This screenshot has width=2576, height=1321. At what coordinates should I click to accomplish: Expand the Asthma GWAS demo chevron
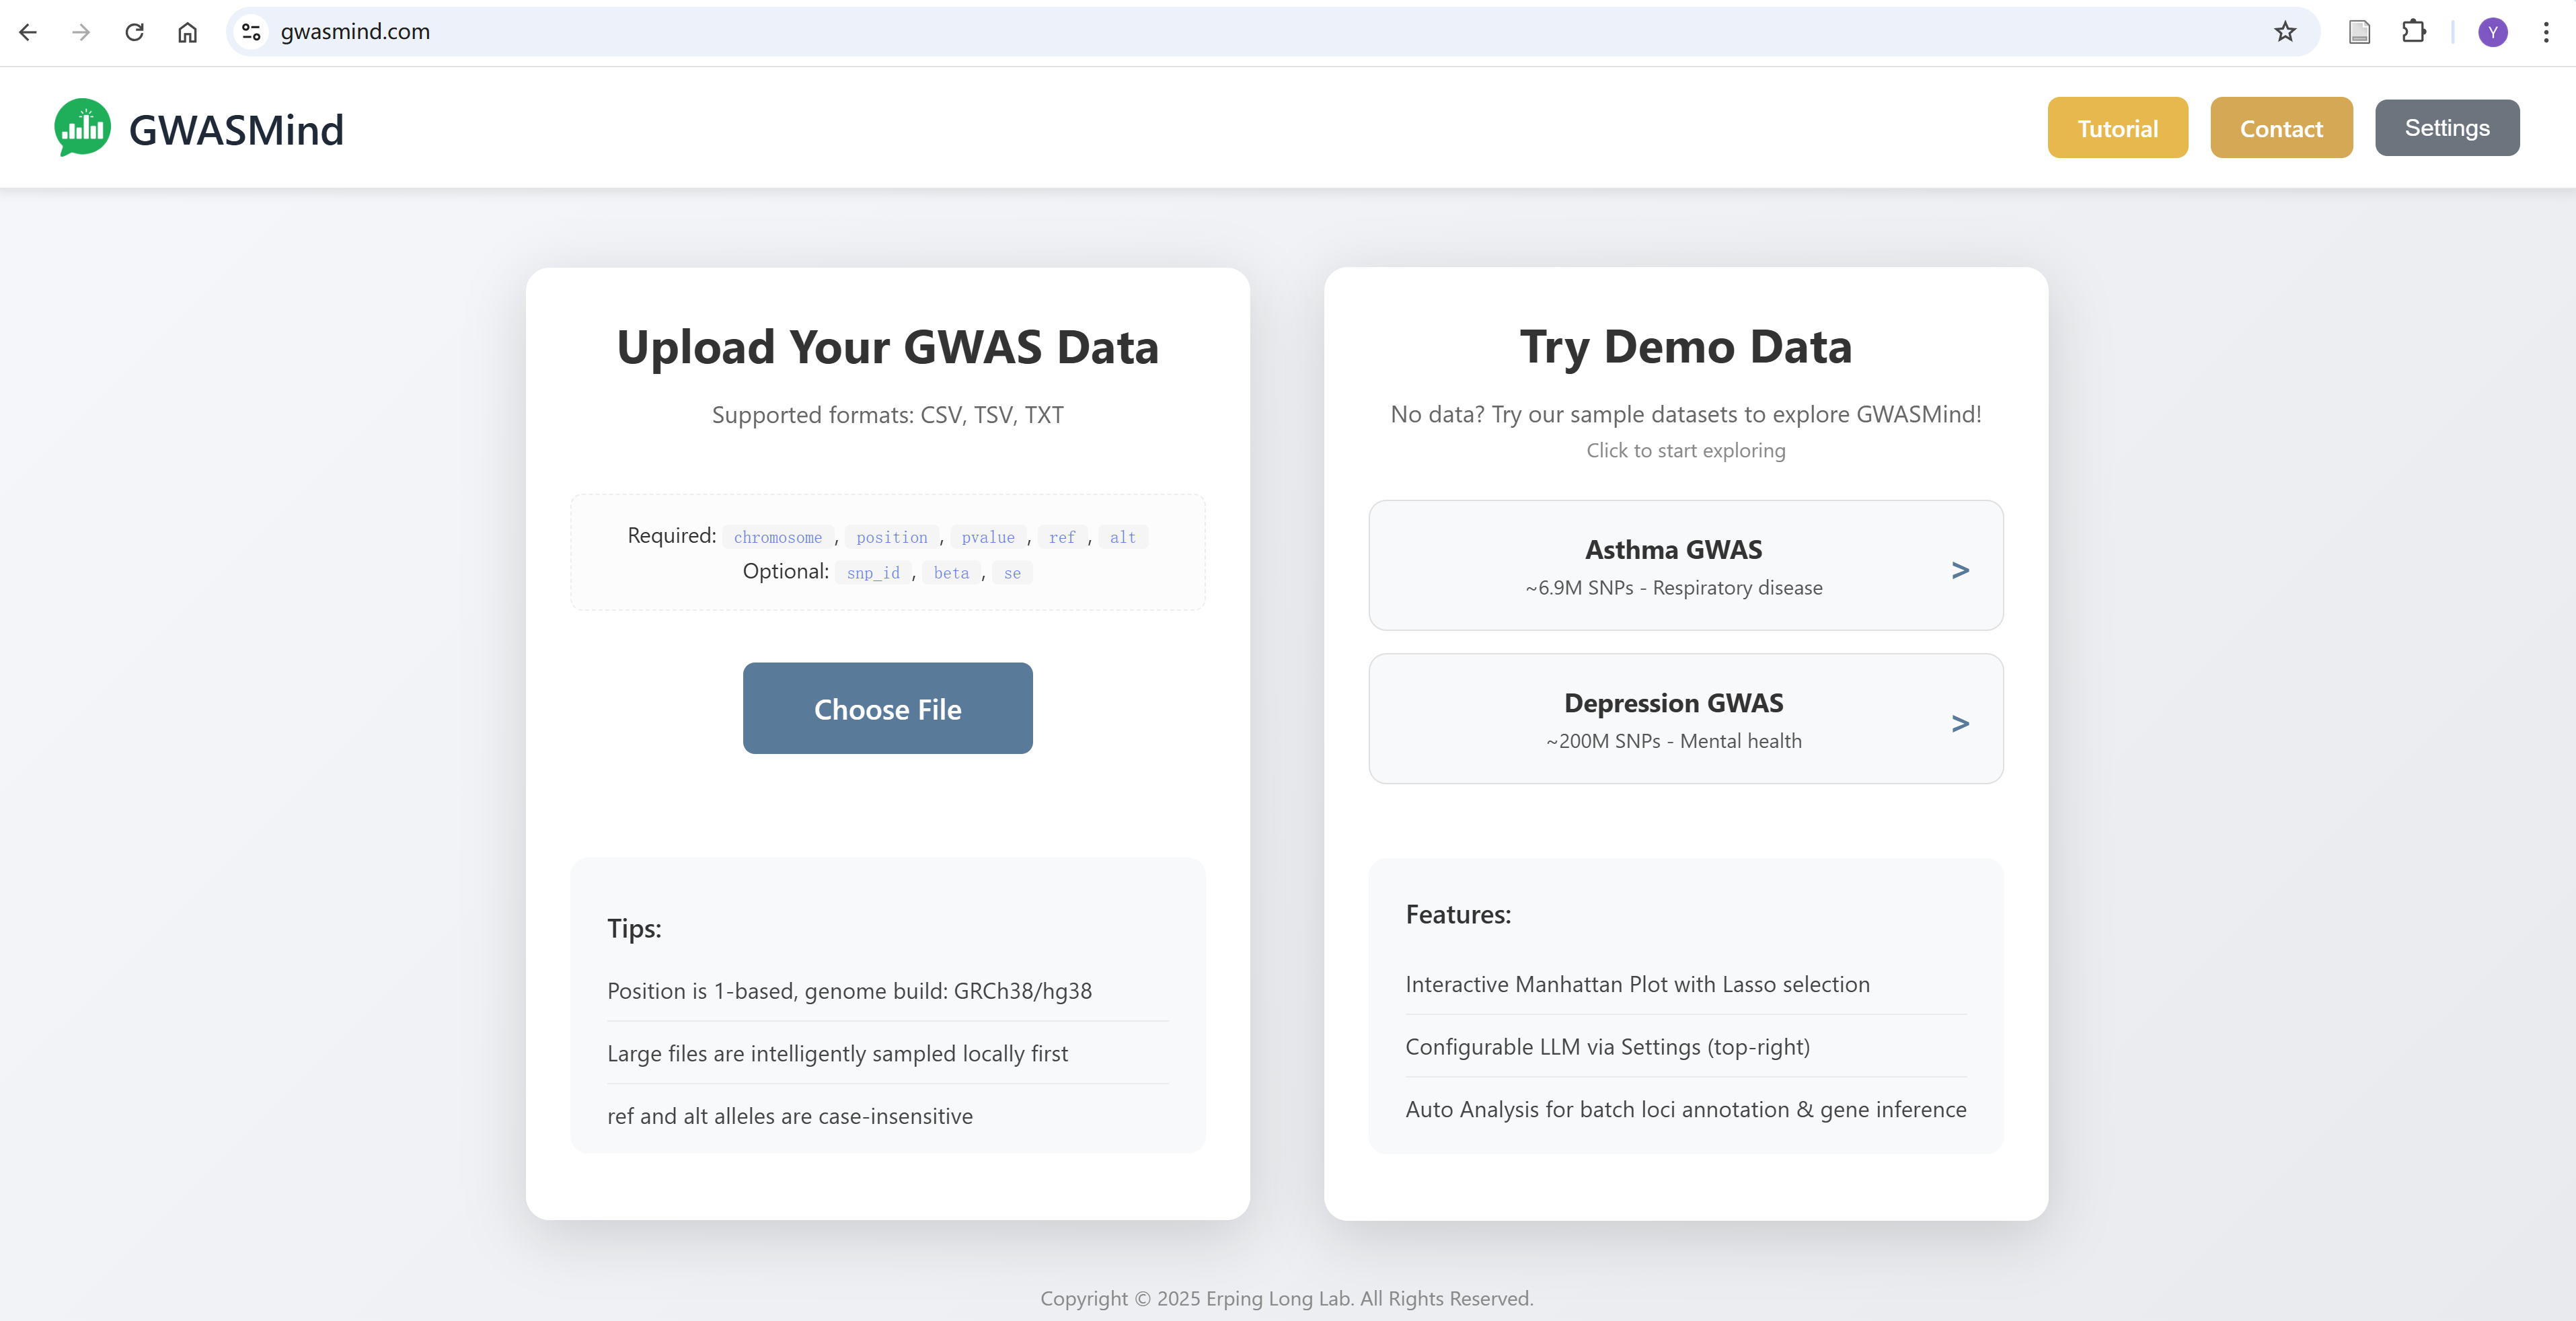tap(1960, 569)
